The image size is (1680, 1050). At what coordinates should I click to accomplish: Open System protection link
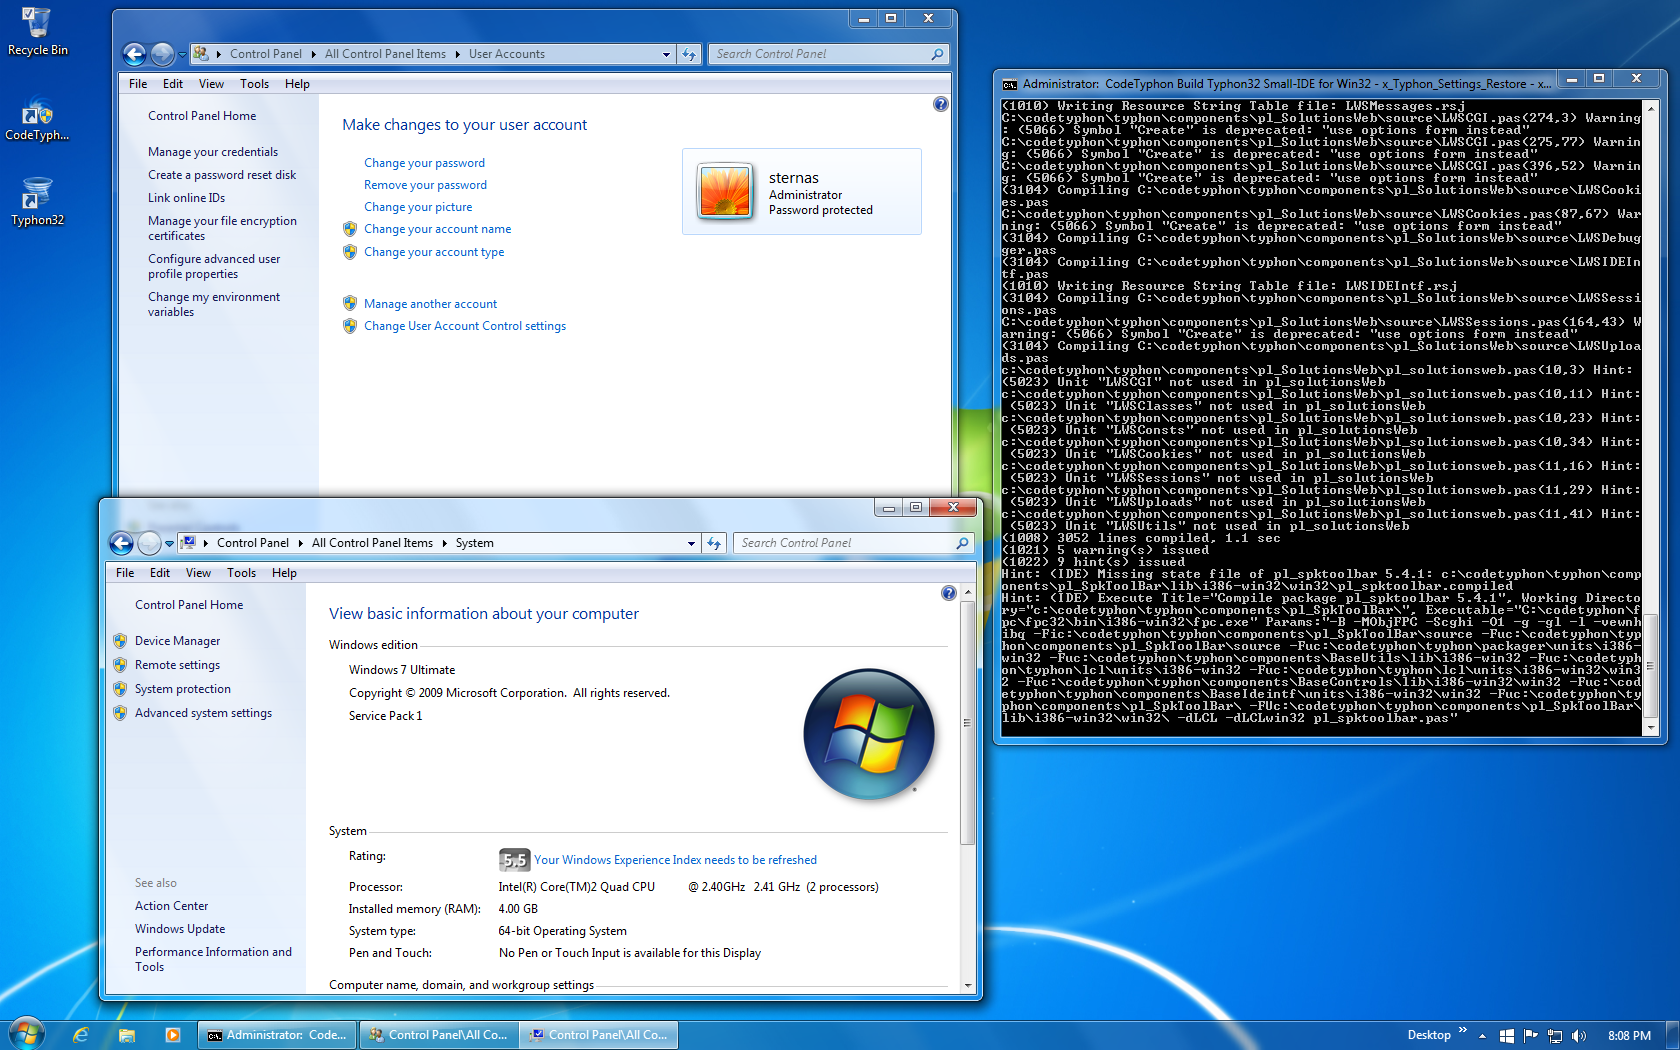(x=182, y=689)
